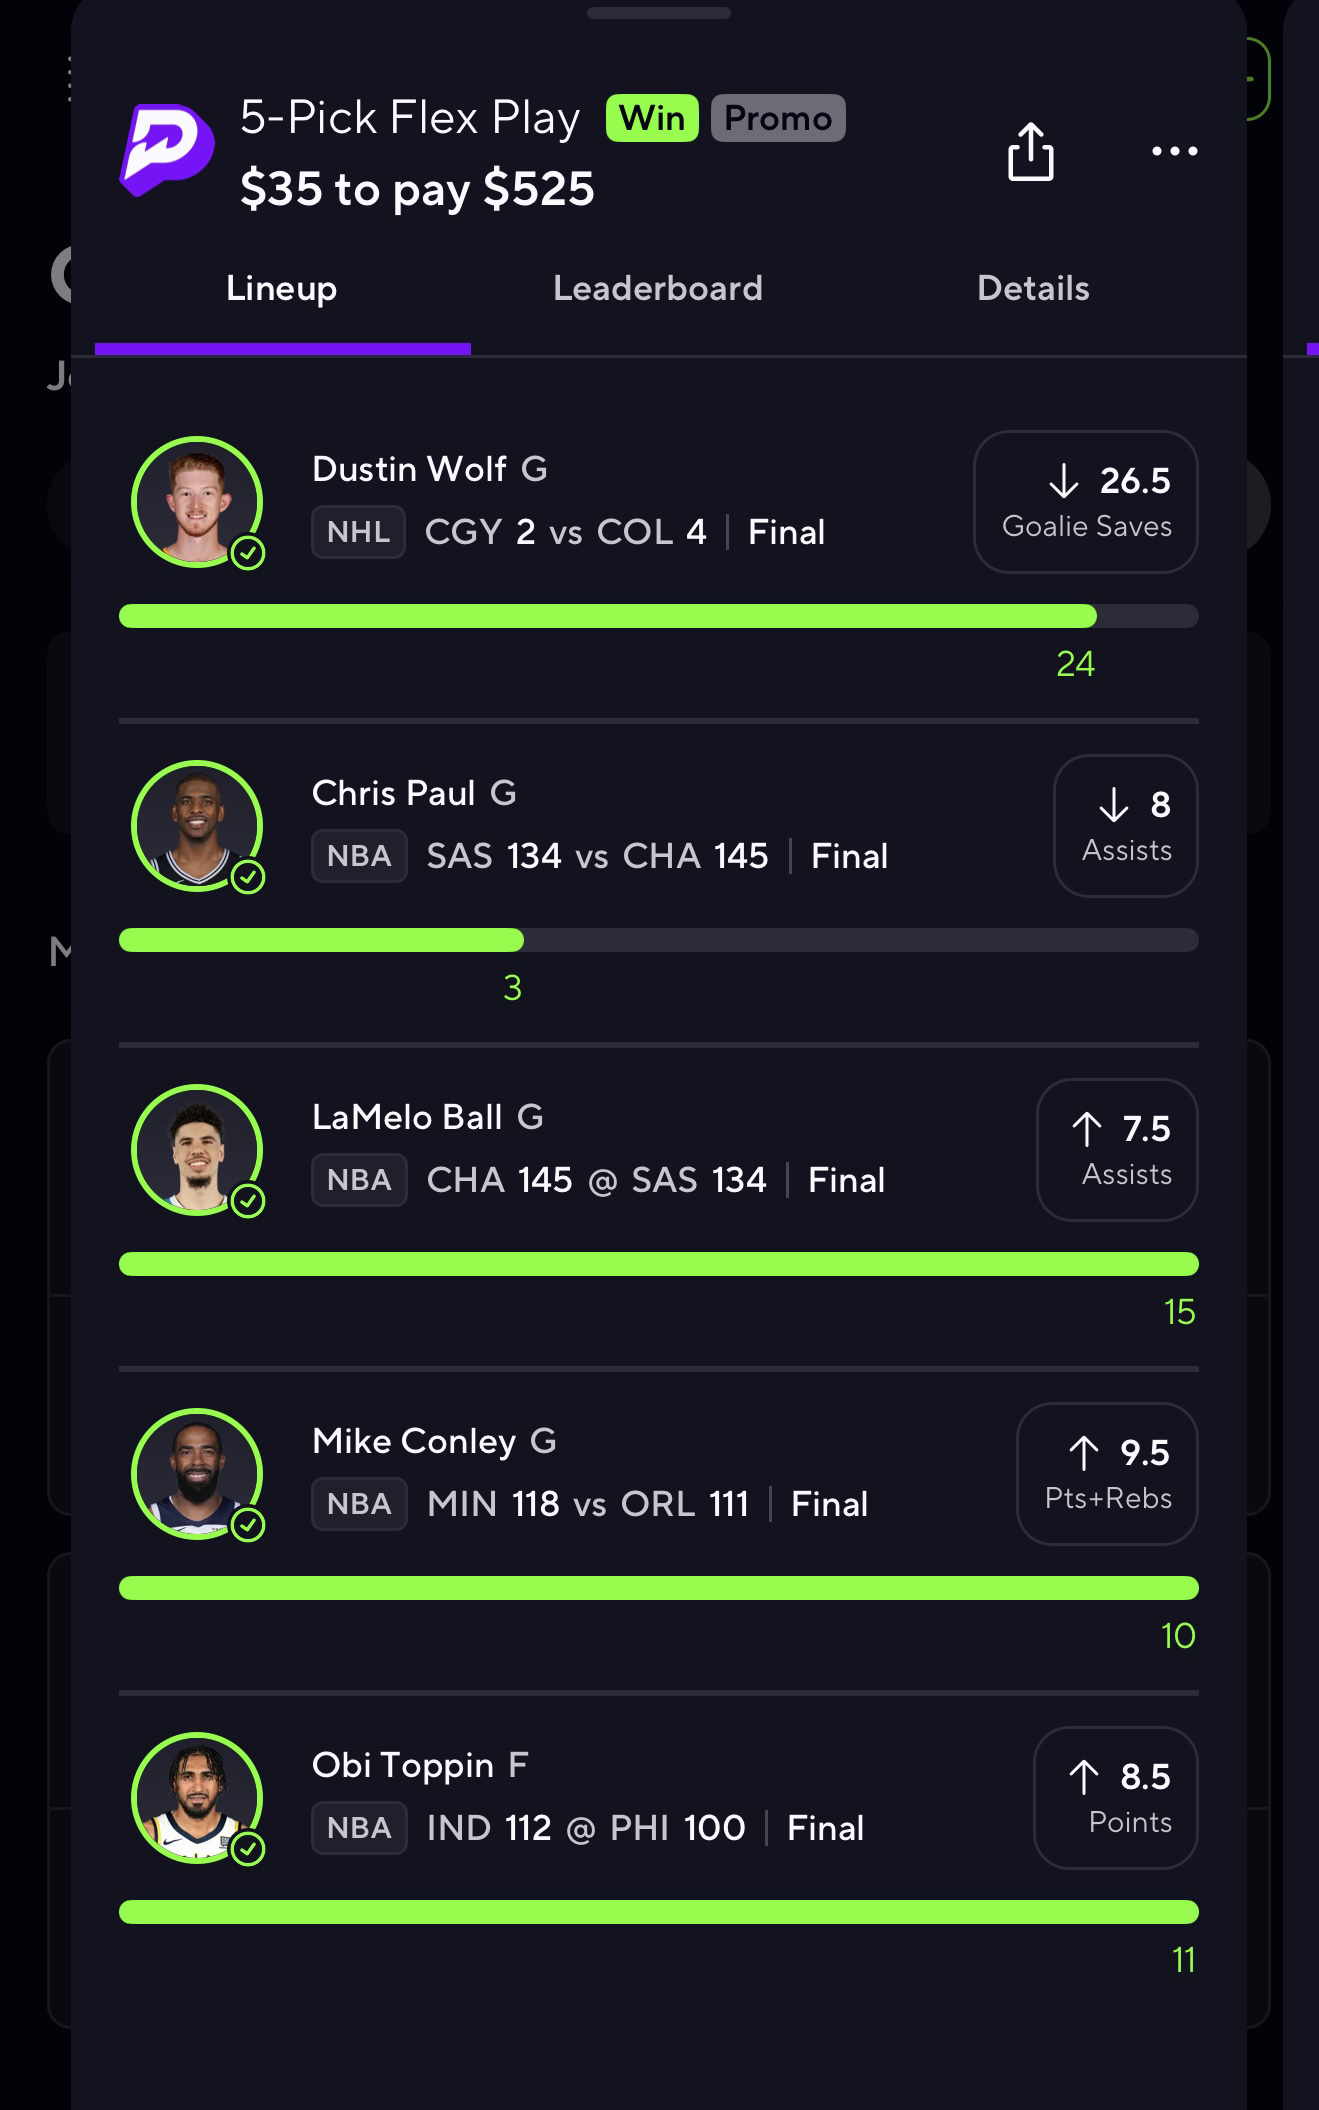Switch to the Leaderboard tab
Viewport: 1319px width, 2110px height.
(x=658, y=289)
